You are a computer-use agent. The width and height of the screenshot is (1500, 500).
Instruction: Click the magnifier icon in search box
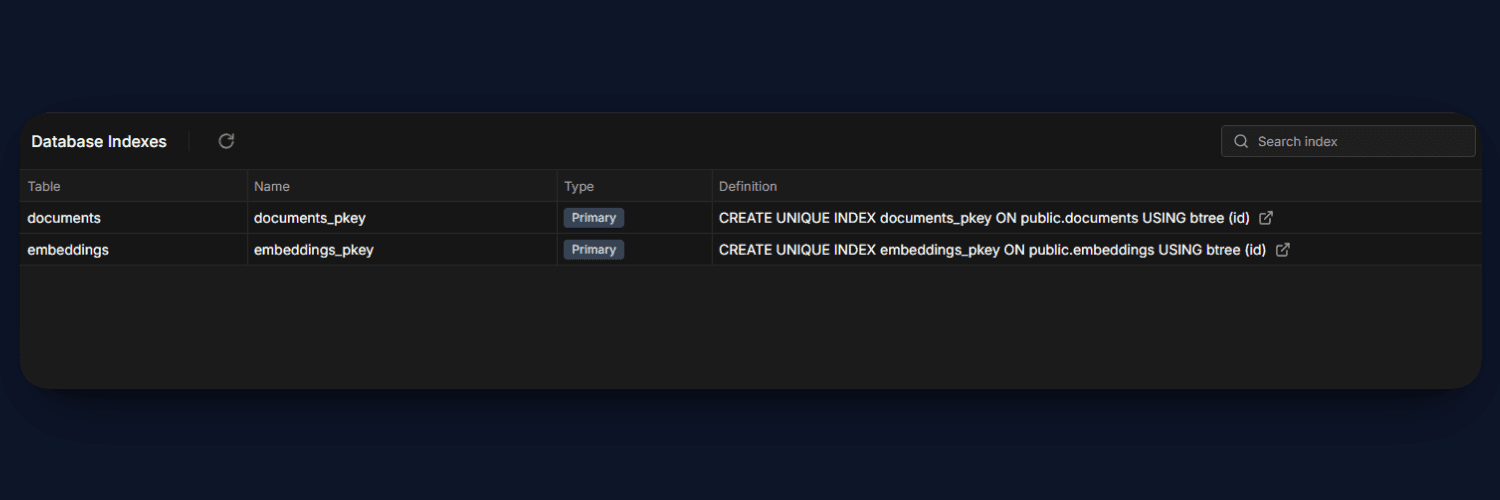(1241, 141)
